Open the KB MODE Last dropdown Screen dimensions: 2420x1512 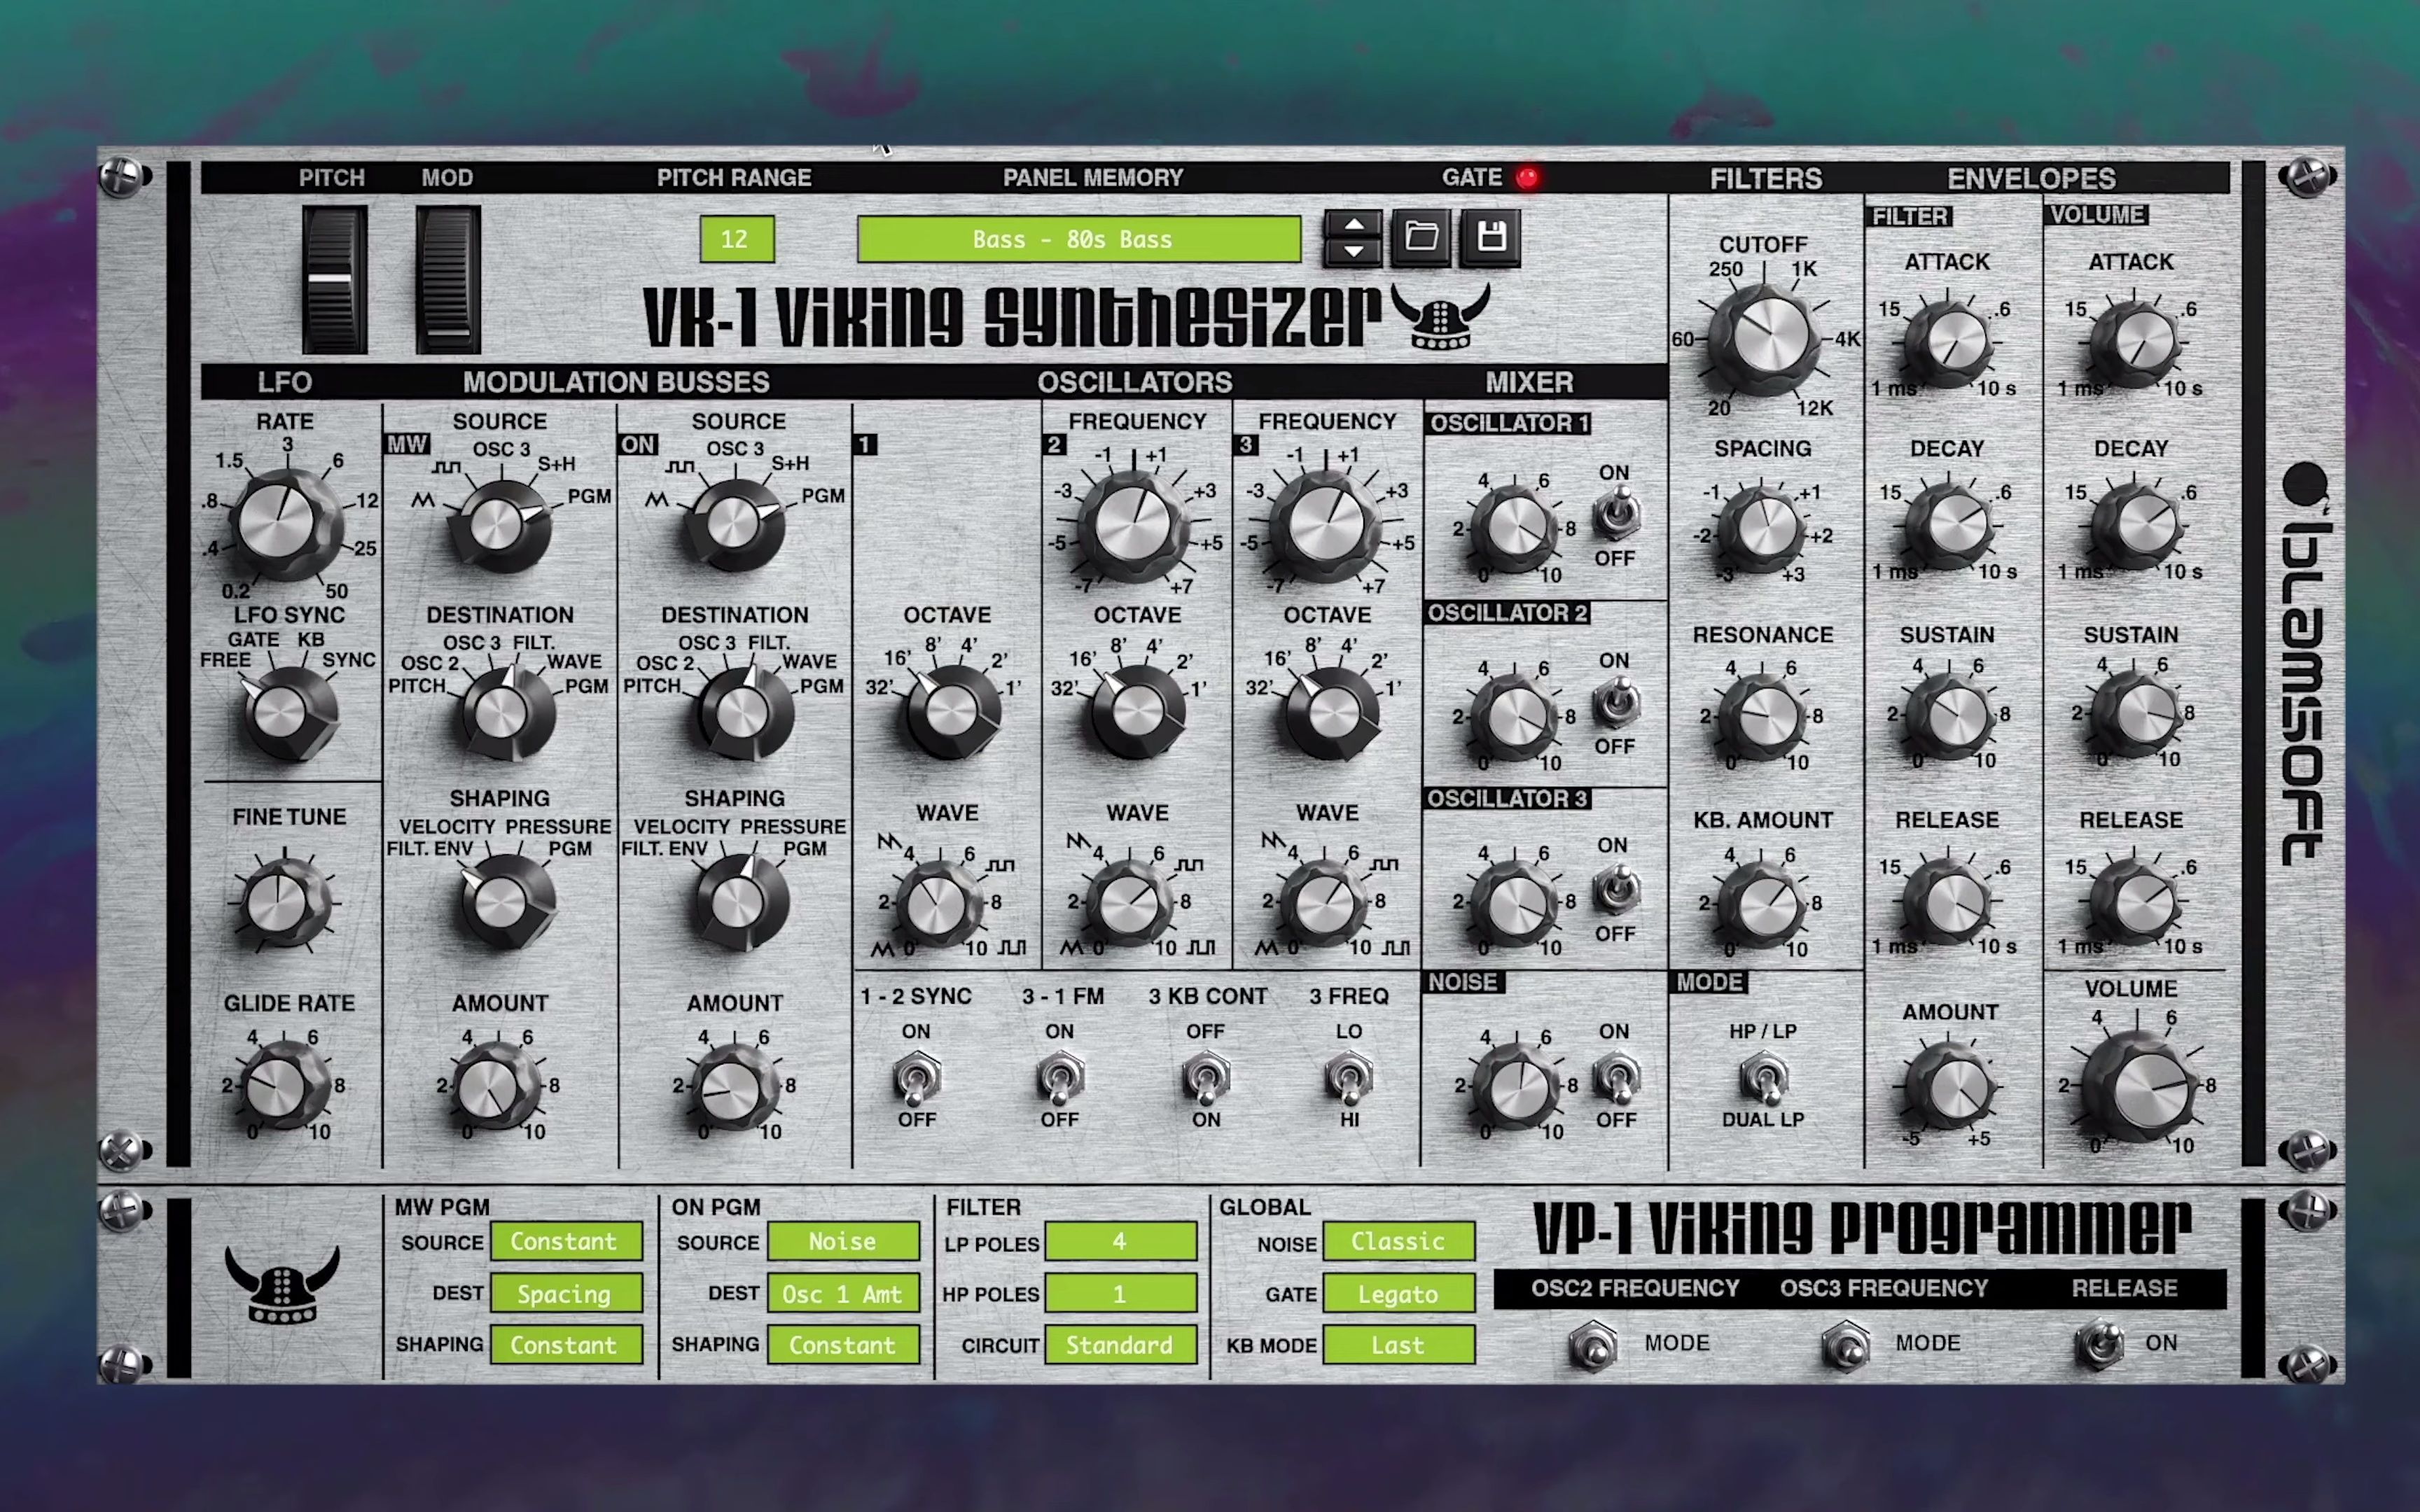pyautogui.click(x=1398, y=1345)
